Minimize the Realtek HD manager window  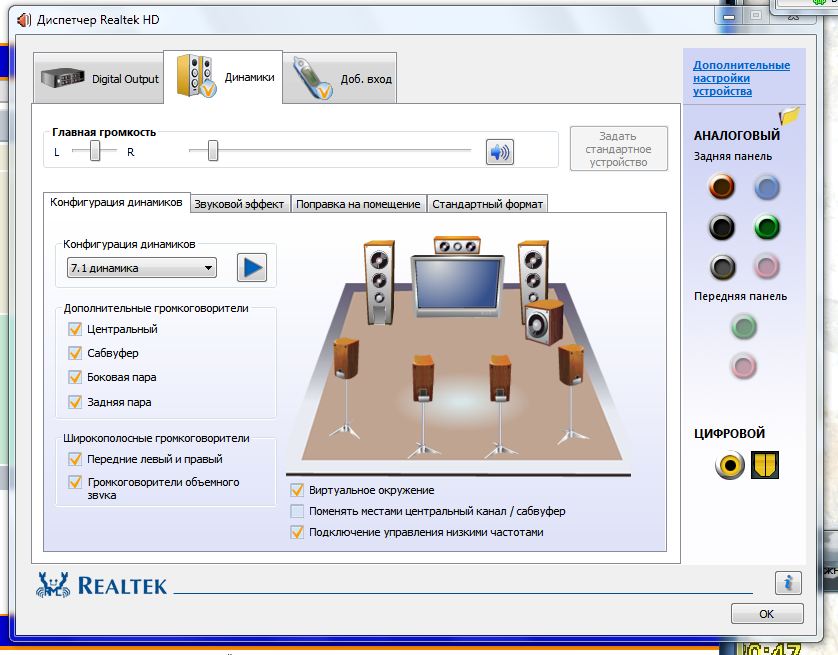[729, 16]
